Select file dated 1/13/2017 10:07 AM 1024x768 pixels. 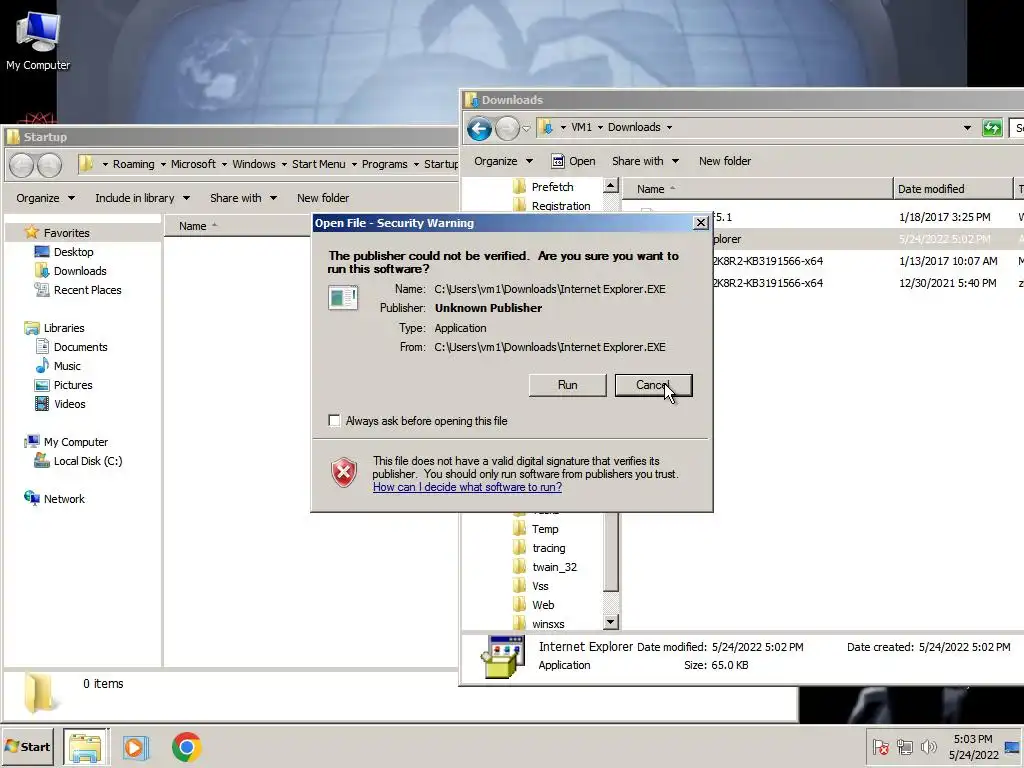(x=823, y=261)
